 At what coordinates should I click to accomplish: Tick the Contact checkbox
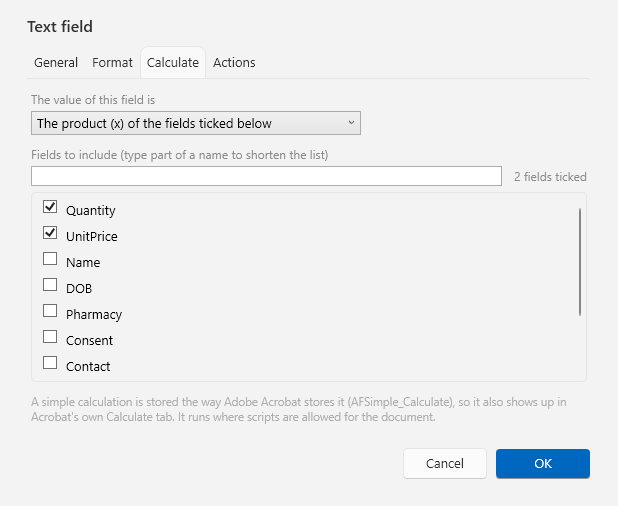[x=50, y=363]
